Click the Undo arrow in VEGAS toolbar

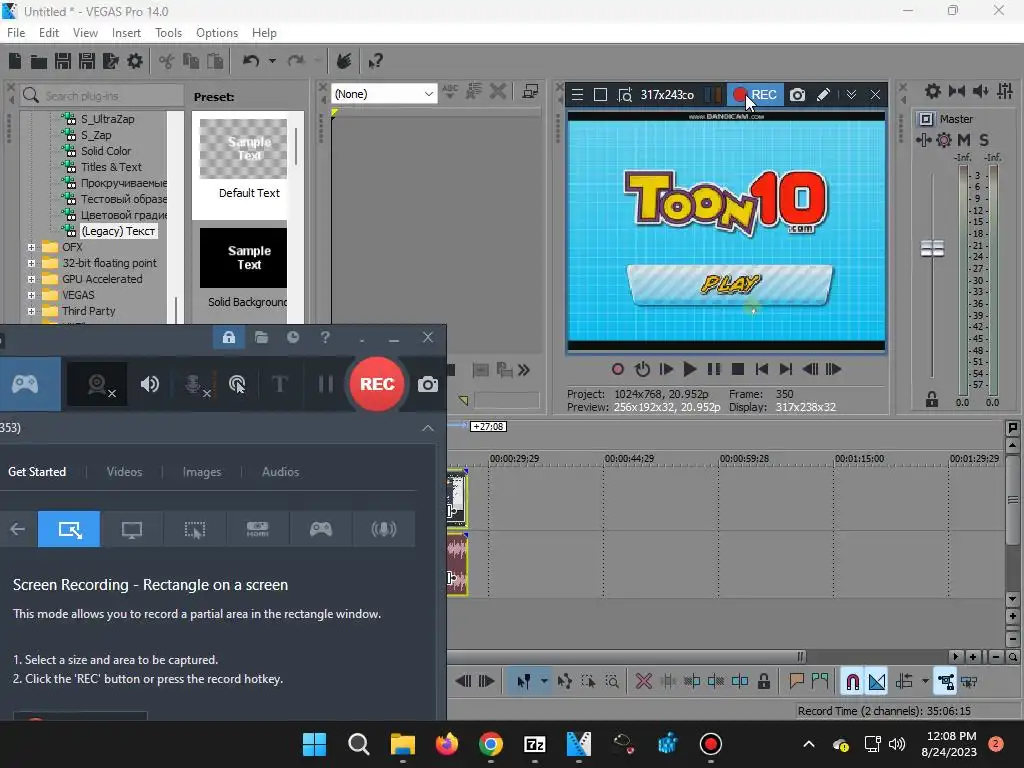251,61
